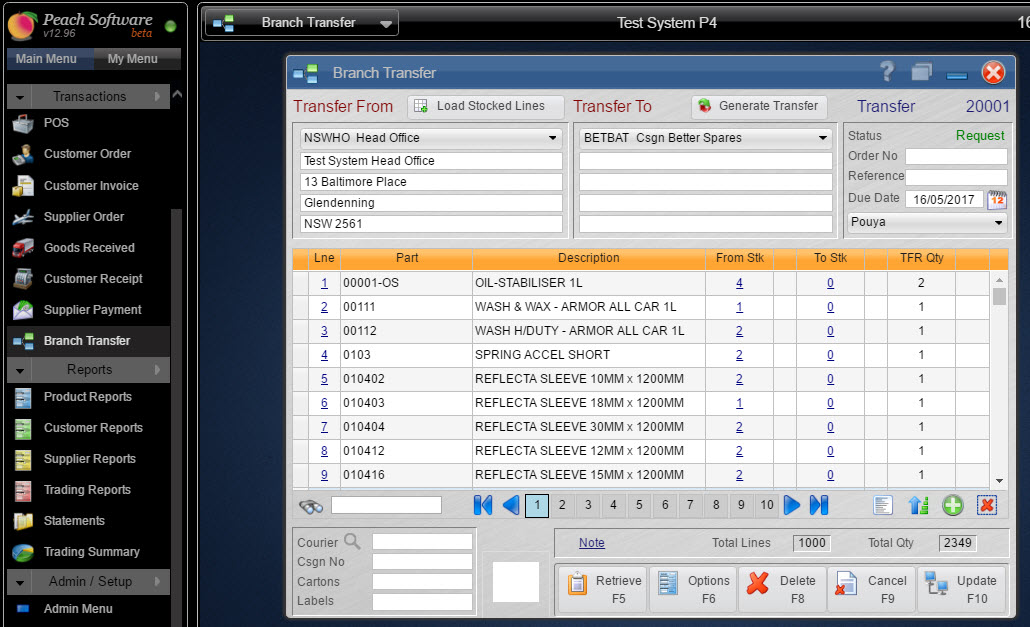
Task: Open the help question mark icon
Action: 888,71
